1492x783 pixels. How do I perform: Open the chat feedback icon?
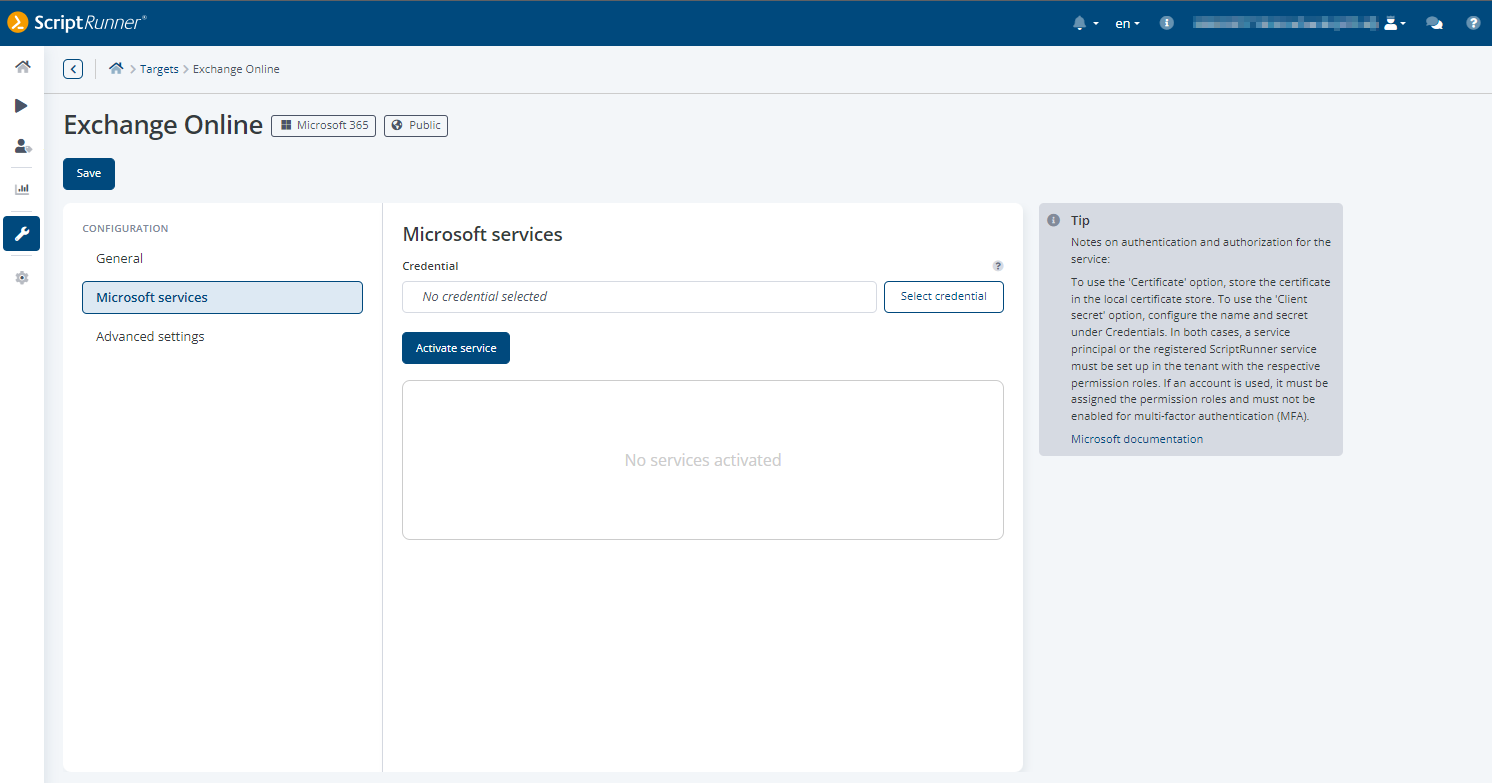(1434, 23)
